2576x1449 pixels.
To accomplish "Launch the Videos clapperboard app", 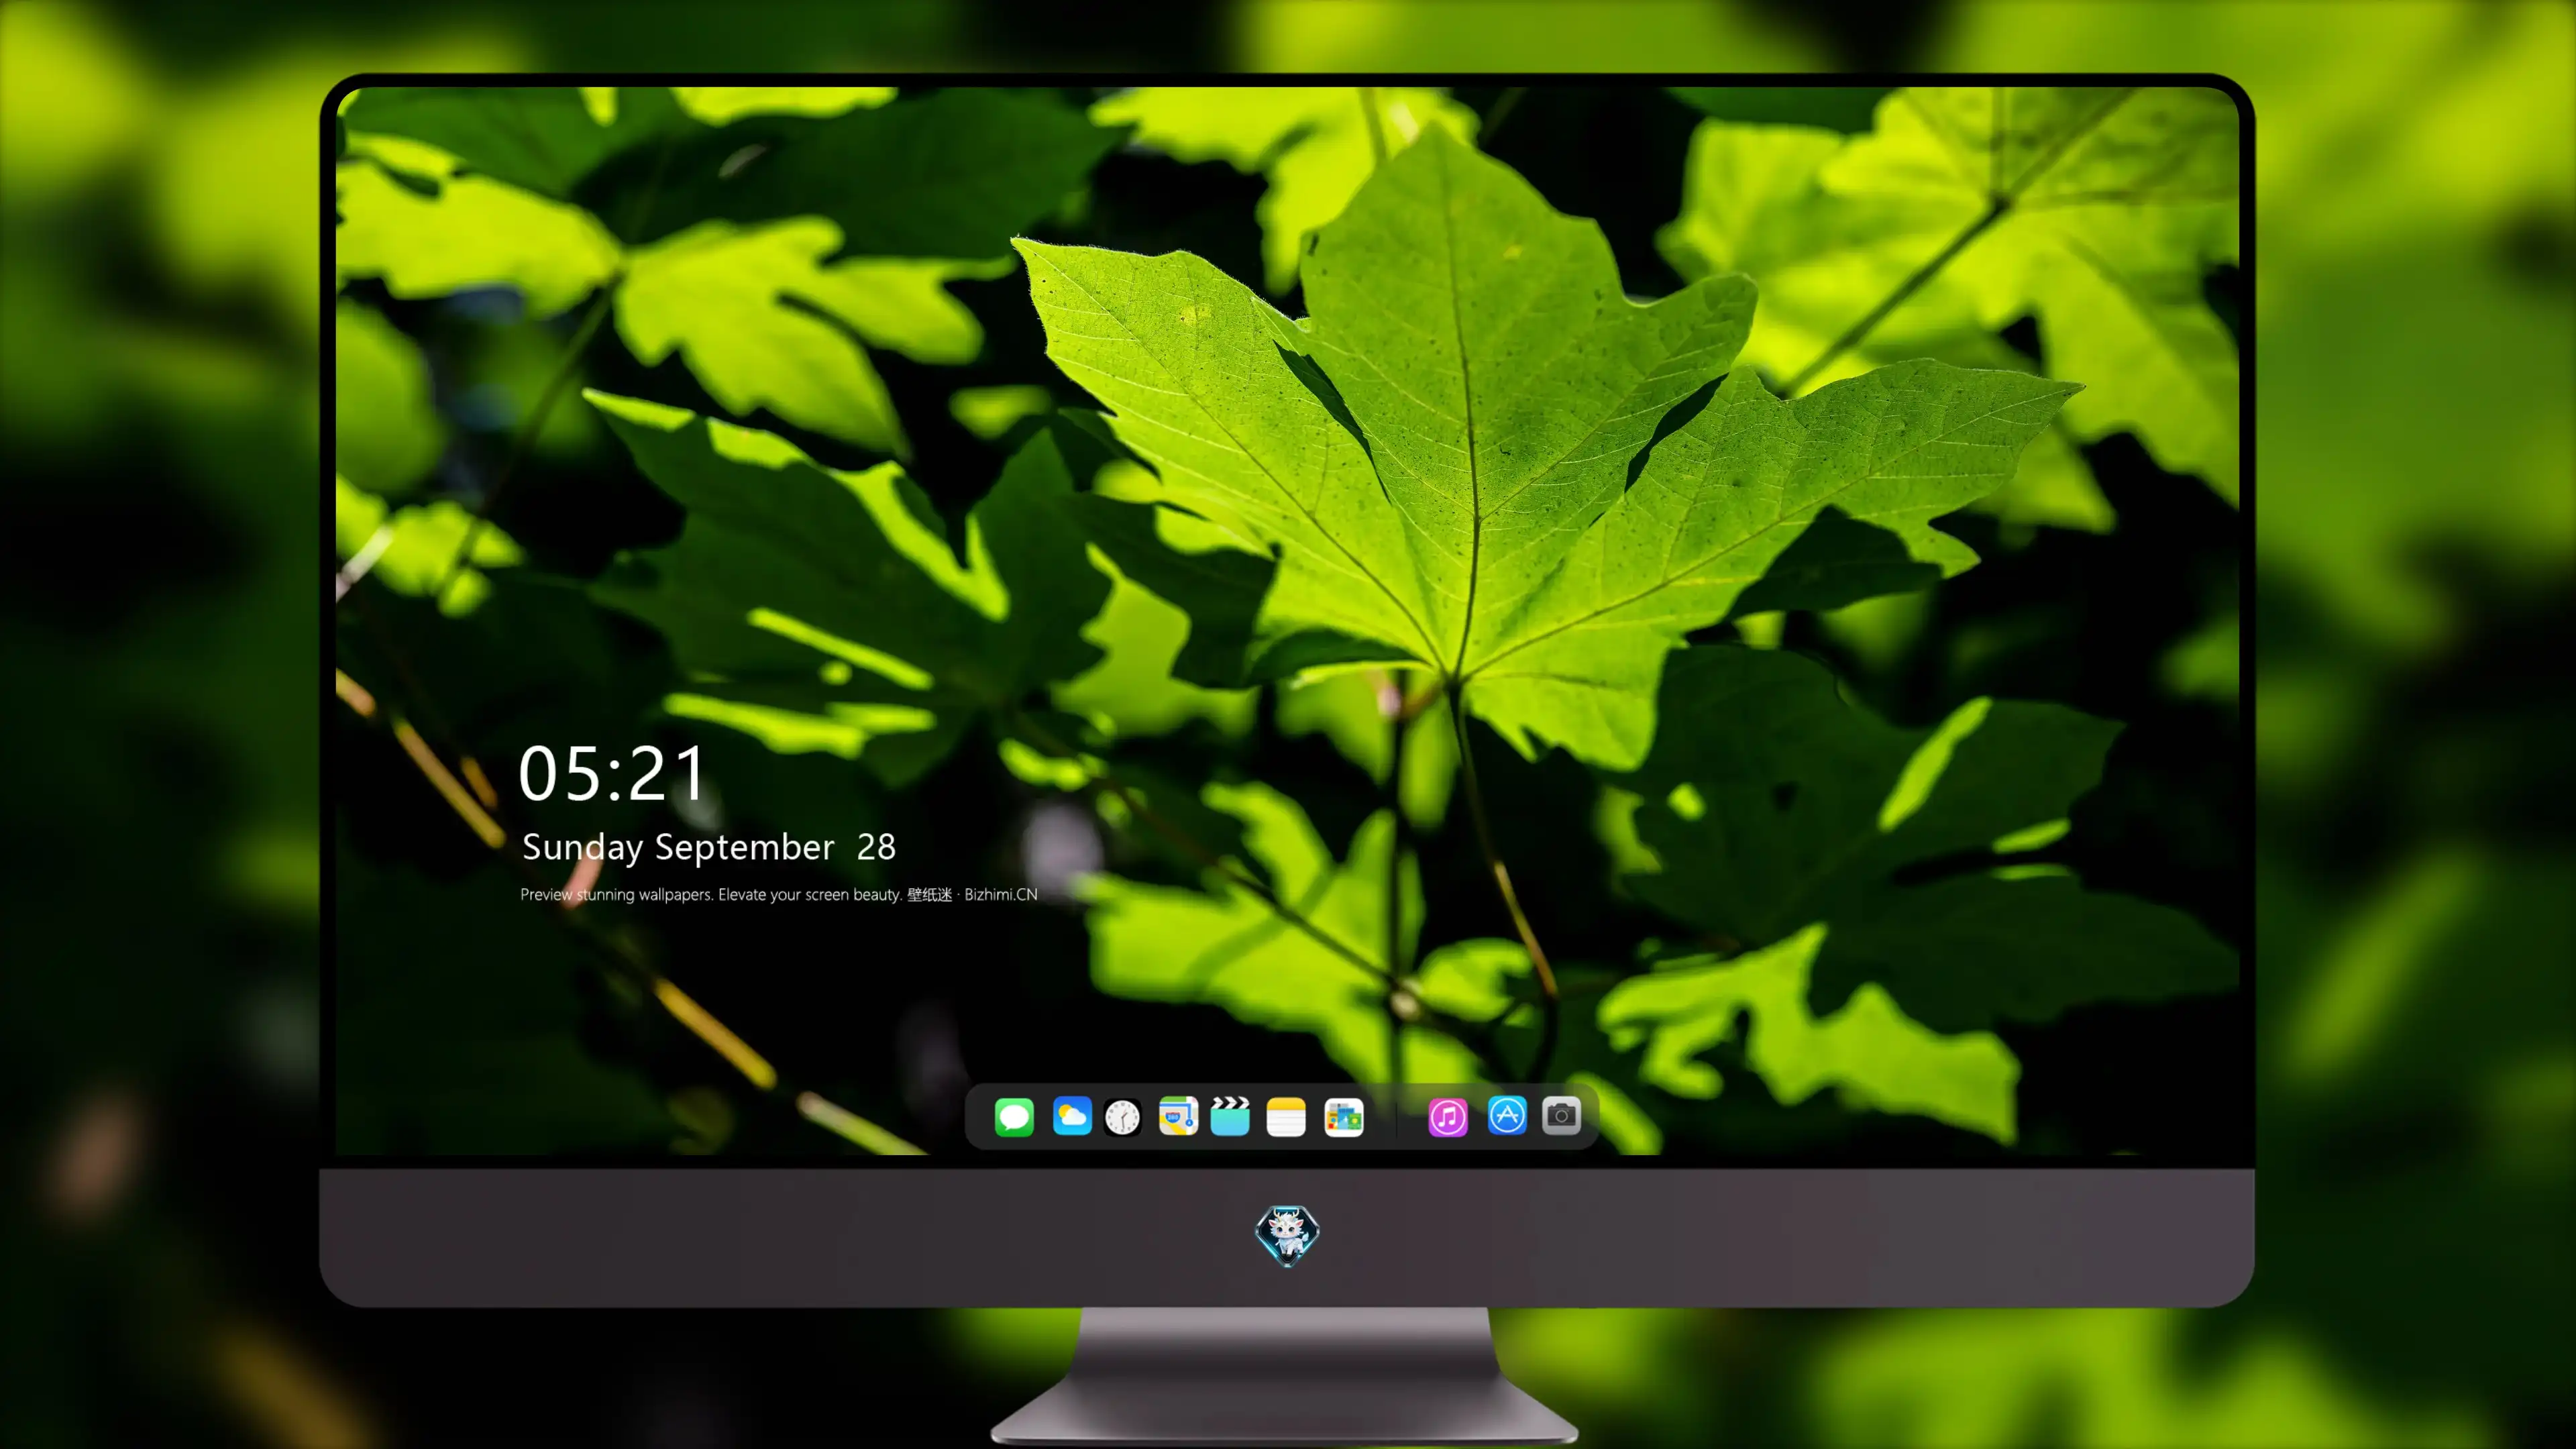I will point(1230,1116).
